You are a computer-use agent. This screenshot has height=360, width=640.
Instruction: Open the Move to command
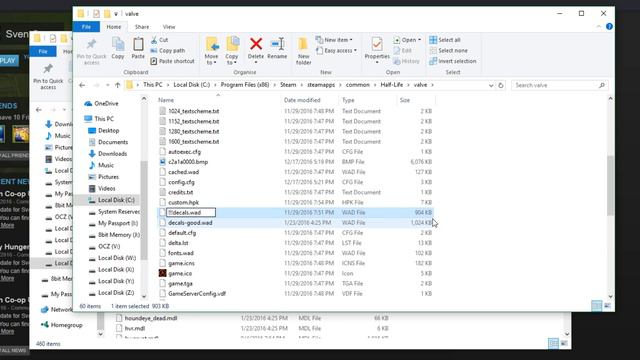[211, 51]
